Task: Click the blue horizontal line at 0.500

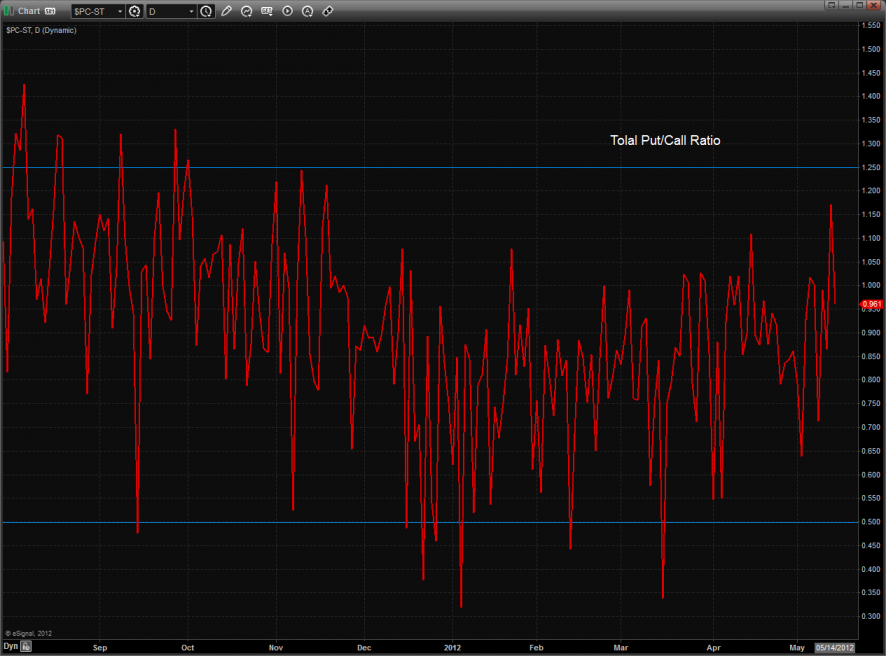Action: pos(300,522)
